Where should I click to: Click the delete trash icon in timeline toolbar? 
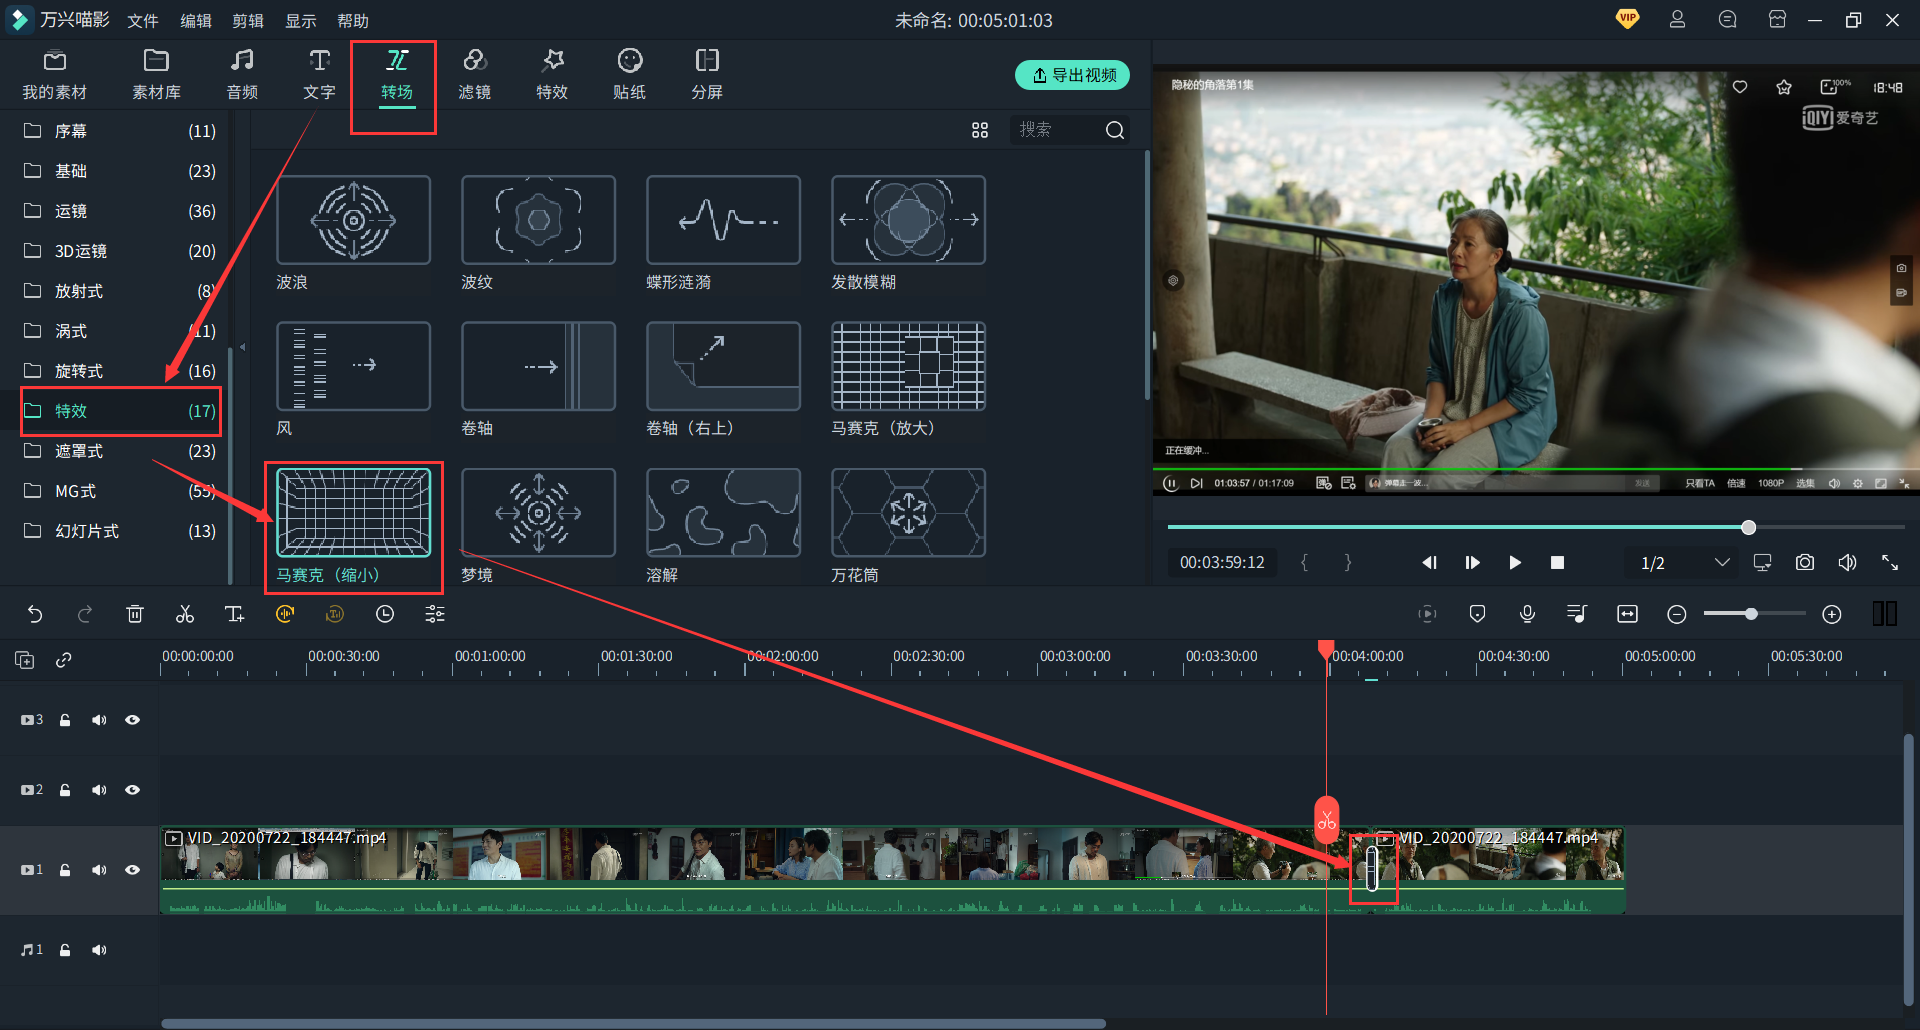point(135,614)
